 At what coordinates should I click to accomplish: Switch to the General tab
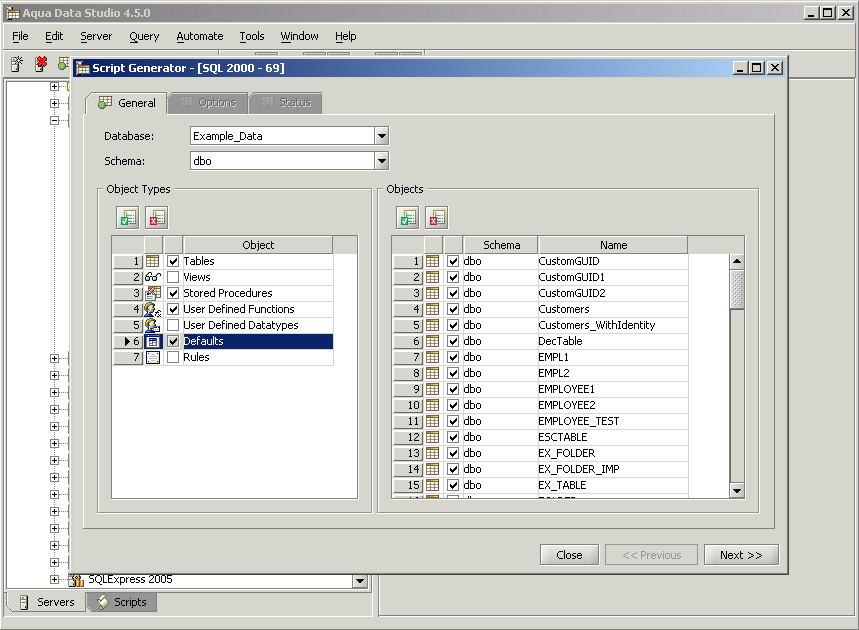point(126,103)
